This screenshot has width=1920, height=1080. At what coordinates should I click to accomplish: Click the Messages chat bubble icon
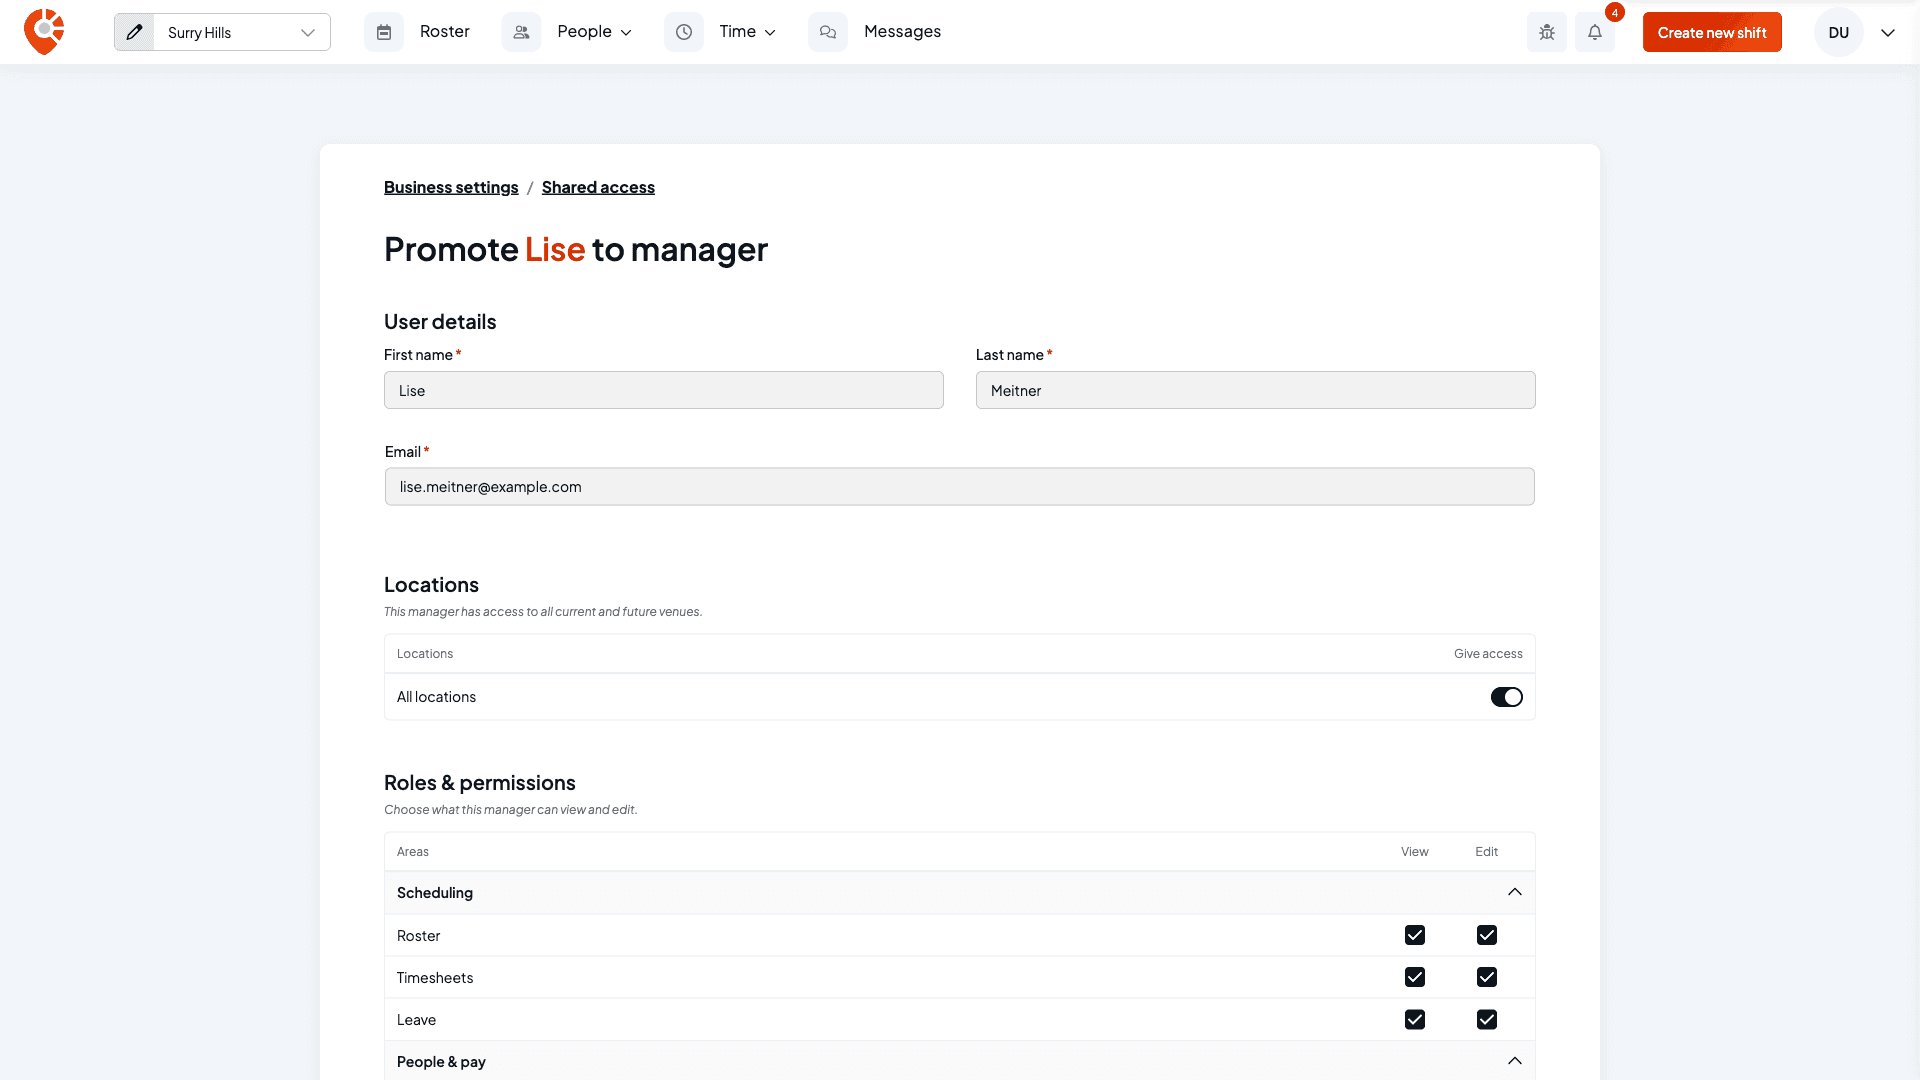coord(828,32)
